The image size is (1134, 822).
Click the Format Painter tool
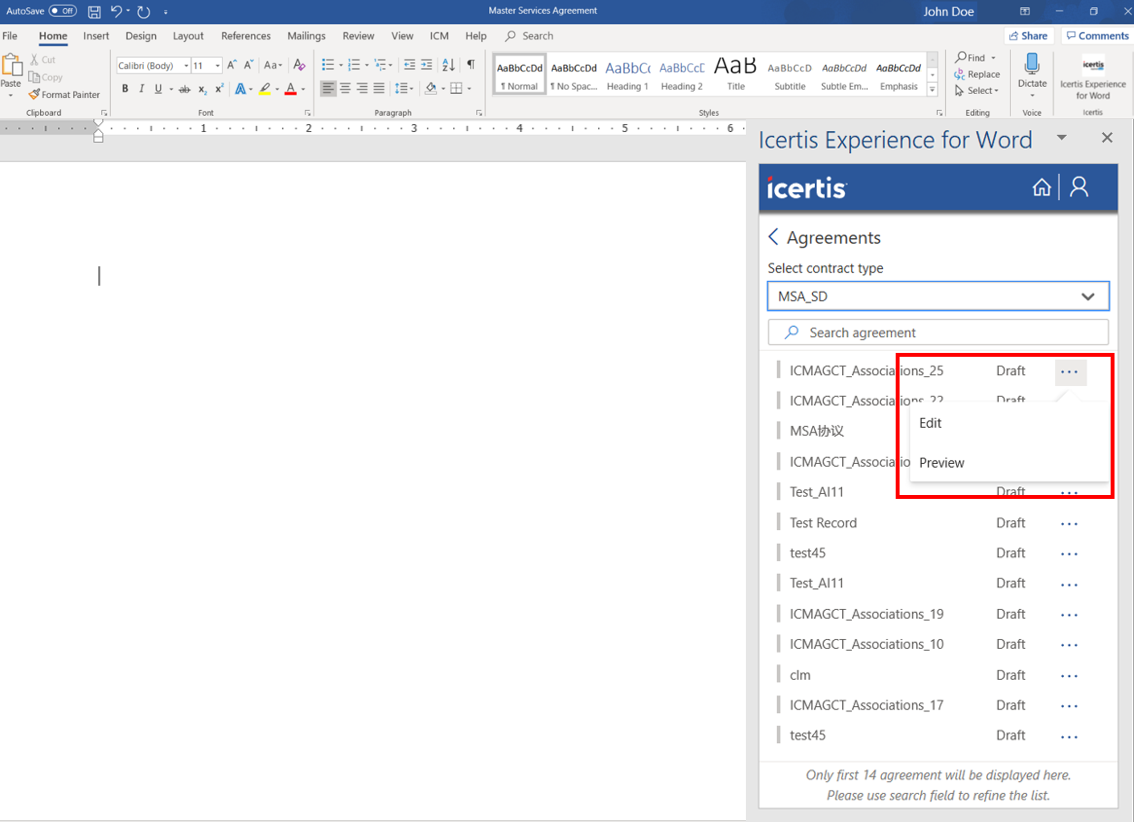click(x=64, y=95)
